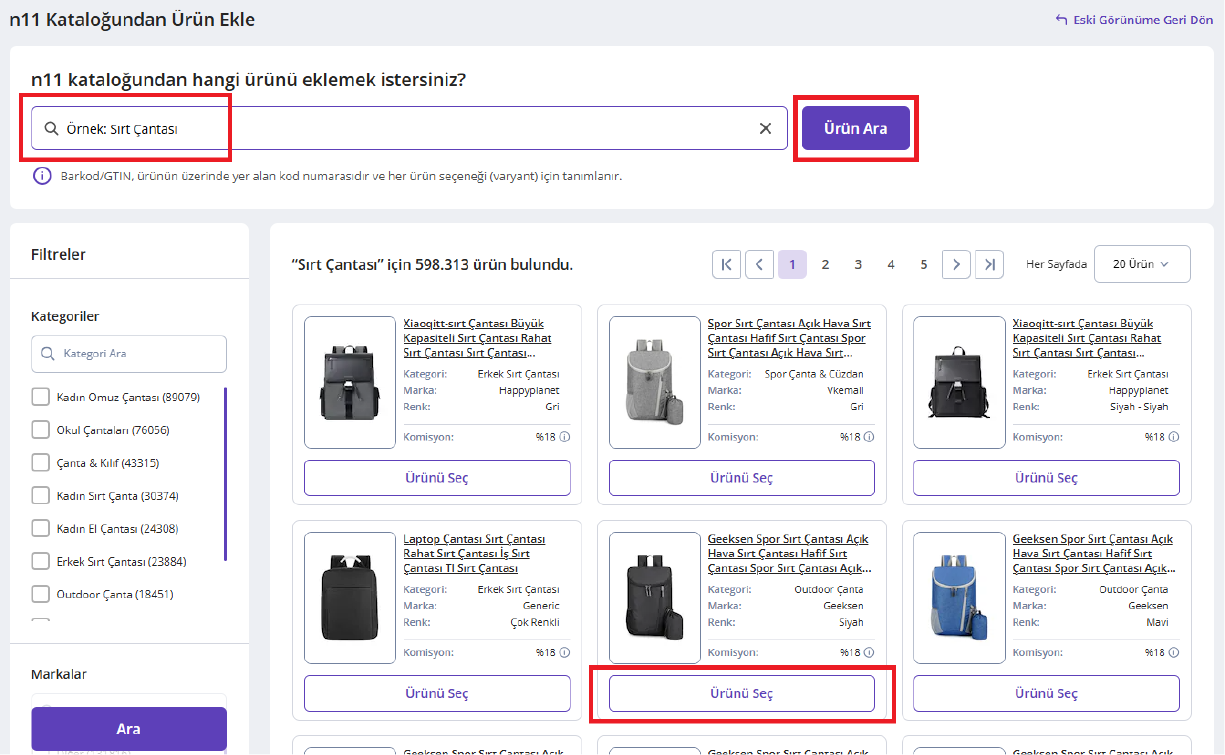Check the Kadın Omuz Çantası category

(41, 397)
